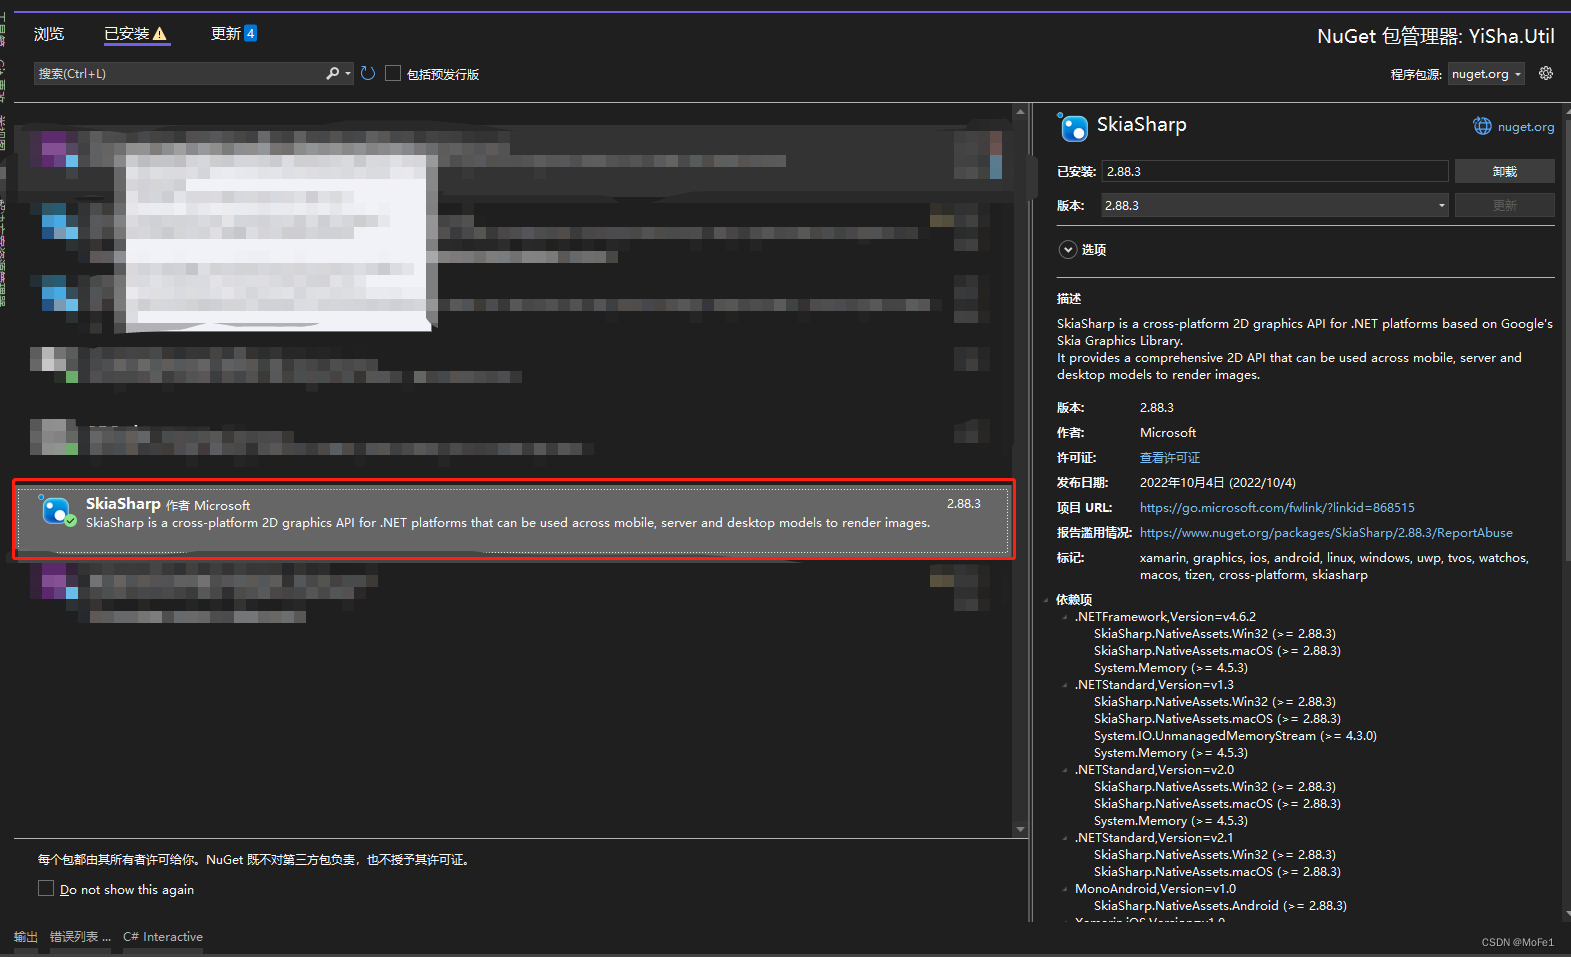
Task: Click the Update (更新) button in details
Action: tap(1504, 206)
